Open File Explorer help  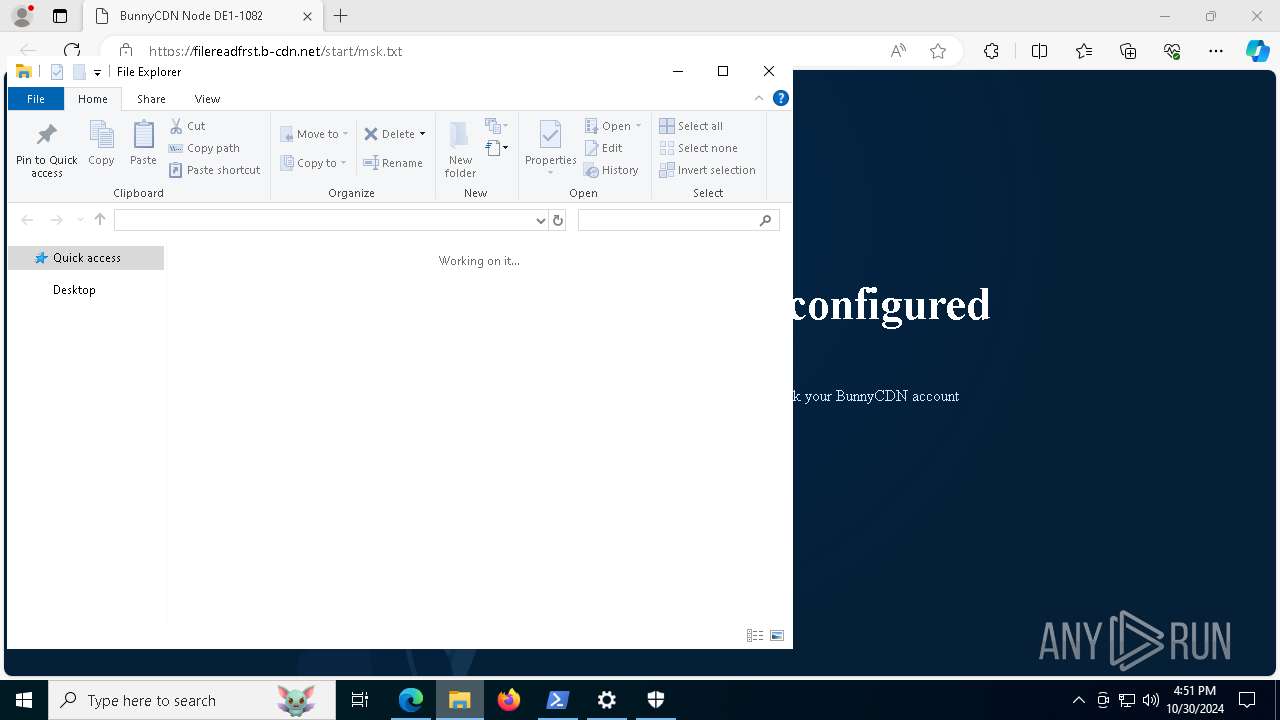(x=781, y=98)
